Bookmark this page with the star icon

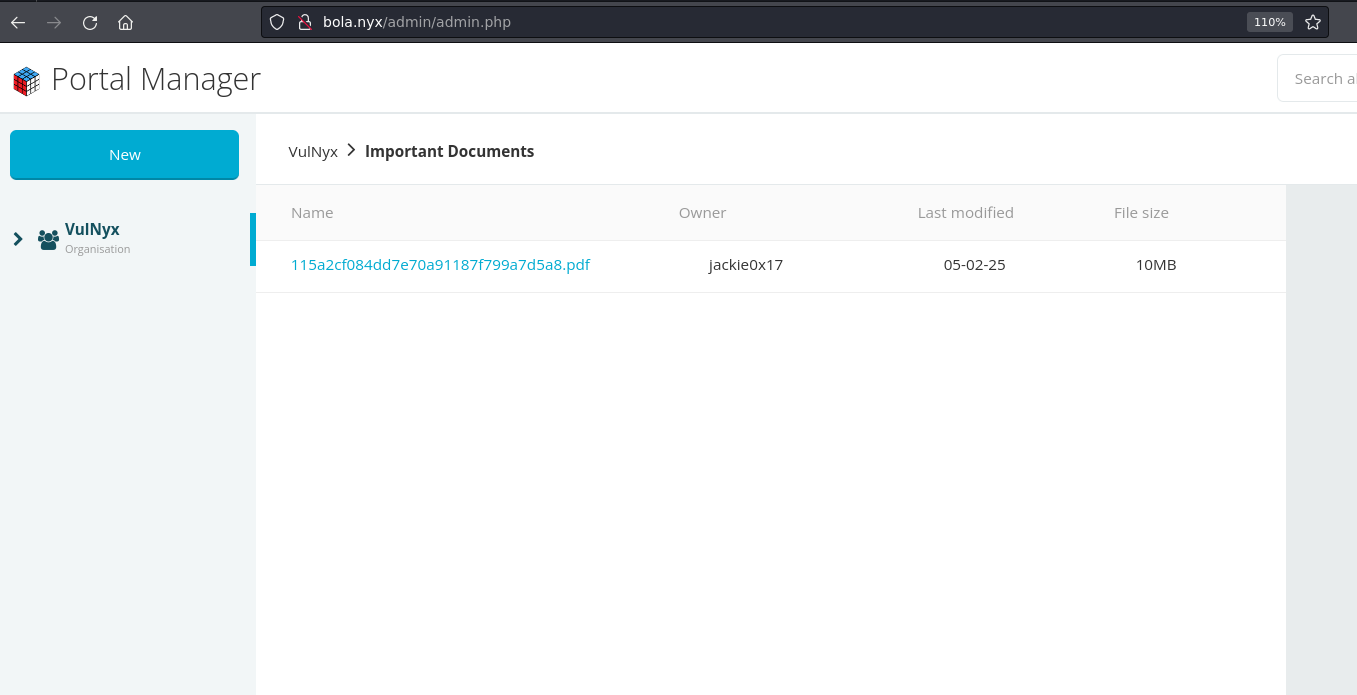[1313, 22]
